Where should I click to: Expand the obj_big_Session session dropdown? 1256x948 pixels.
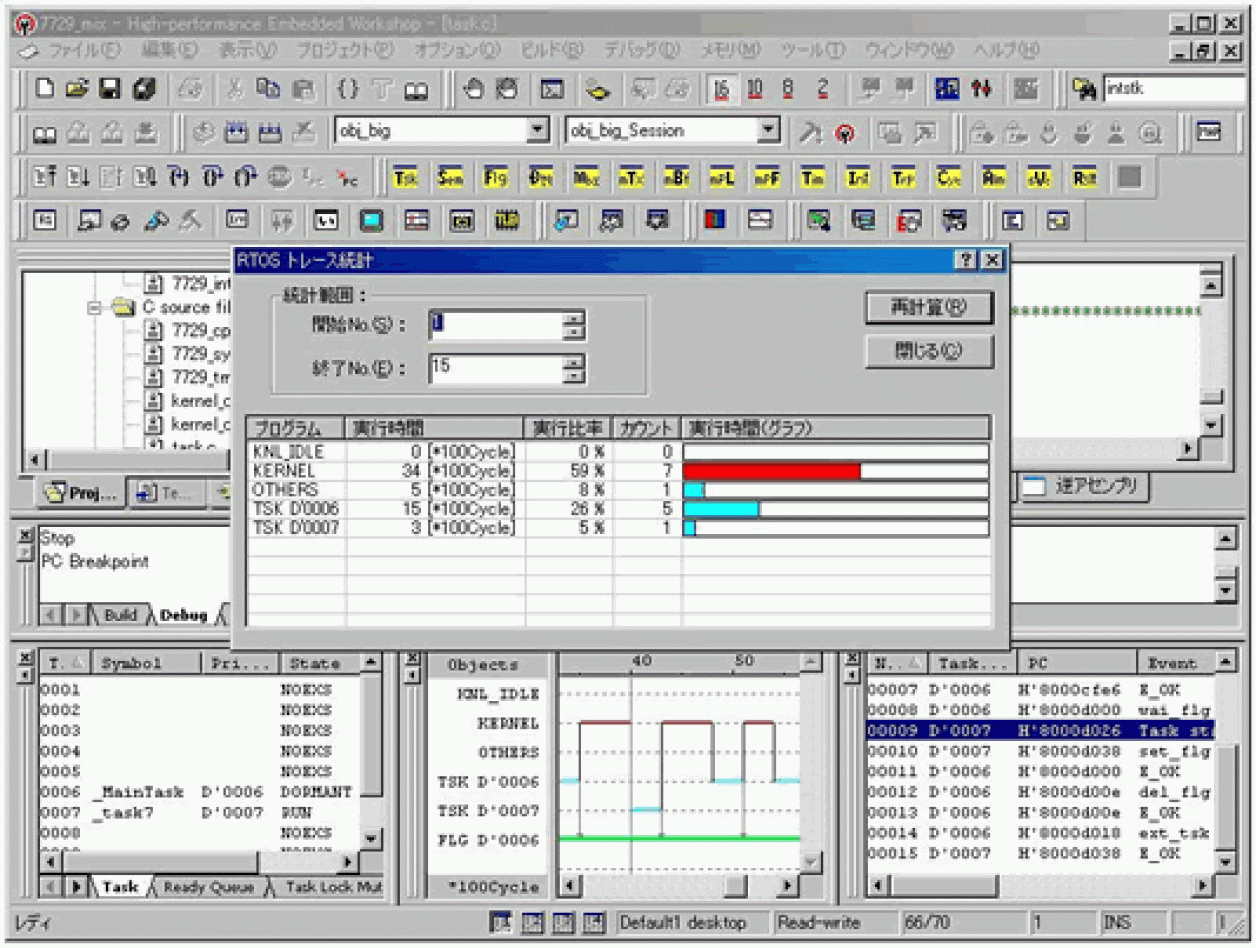pos(768,130)
